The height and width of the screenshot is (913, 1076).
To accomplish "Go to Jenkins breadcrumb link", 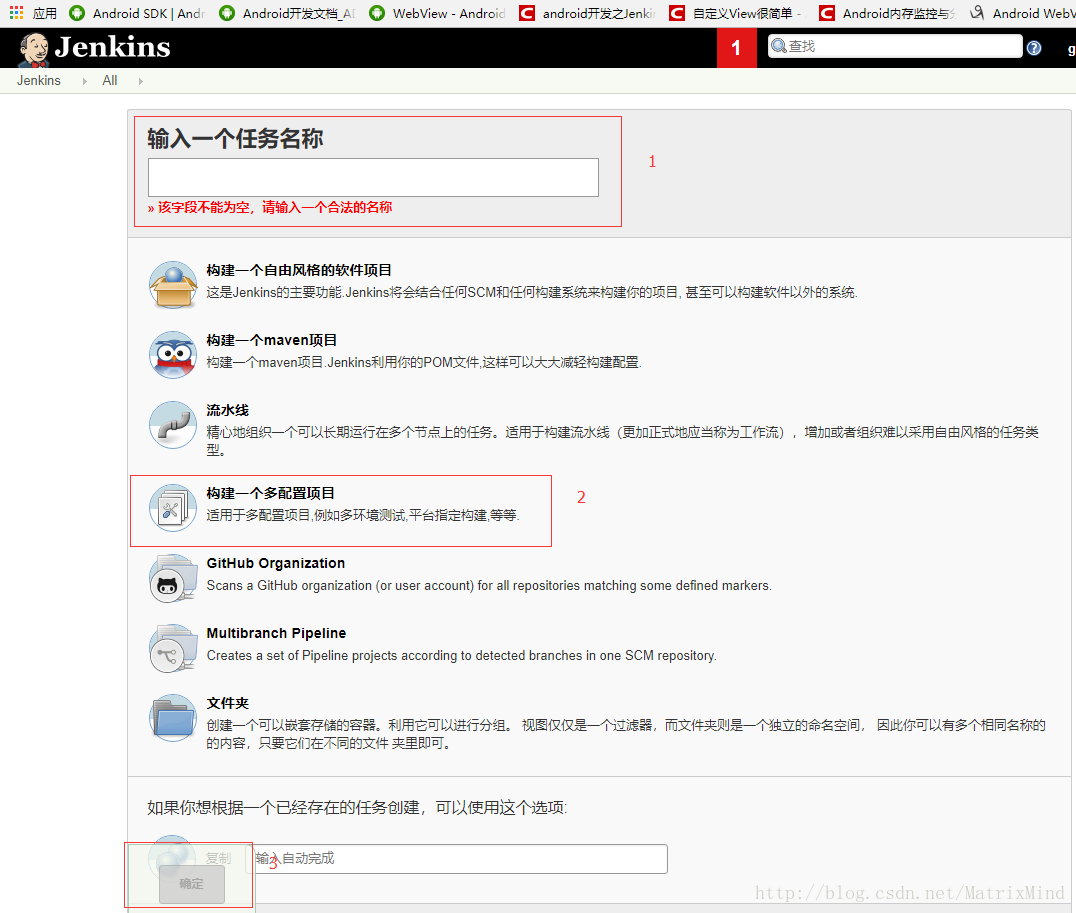I will tap(38, 80).
